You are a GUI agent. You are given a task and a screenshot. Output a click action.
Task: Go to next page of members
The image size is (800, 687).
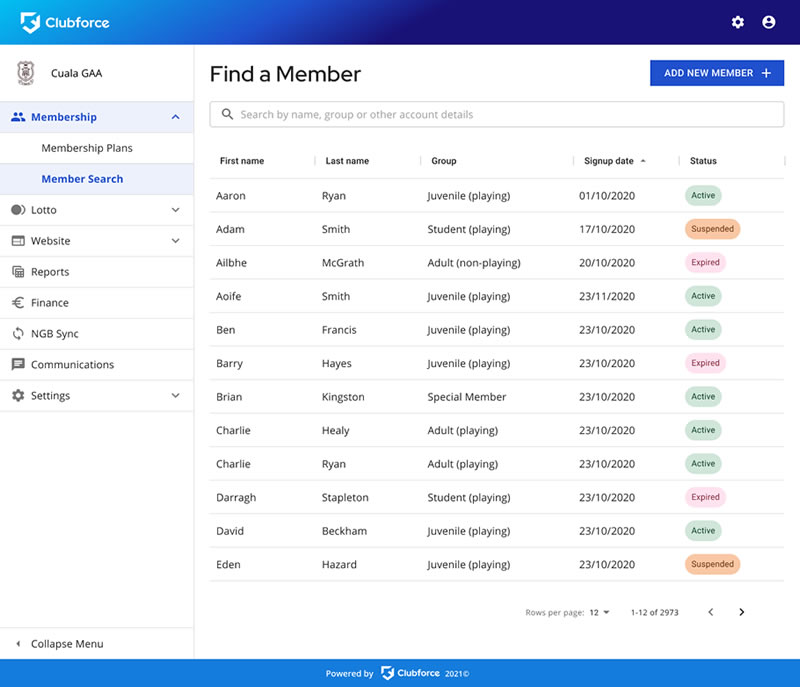(x=741, y=612)
